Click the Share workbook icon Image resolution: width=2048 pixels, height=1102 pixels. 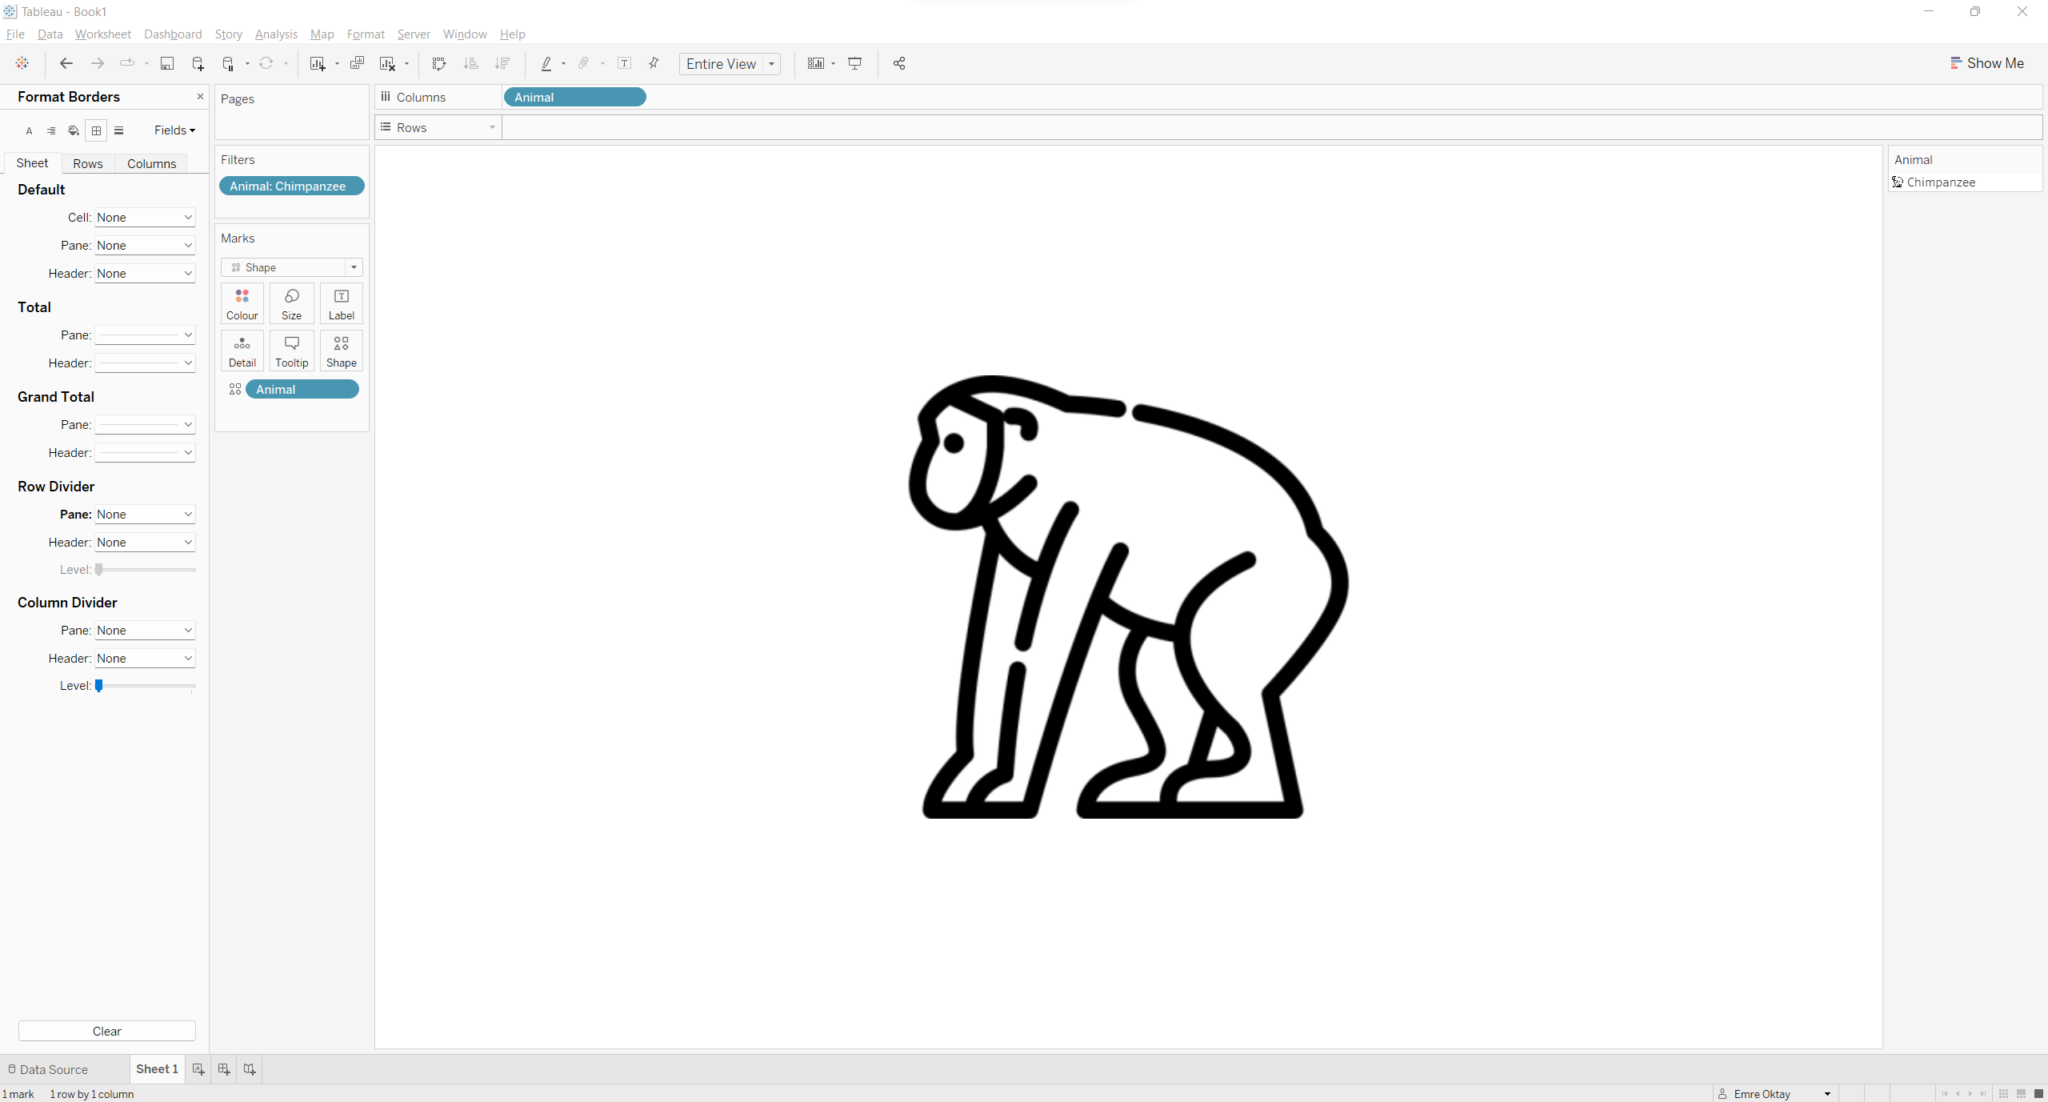point(897,63)
